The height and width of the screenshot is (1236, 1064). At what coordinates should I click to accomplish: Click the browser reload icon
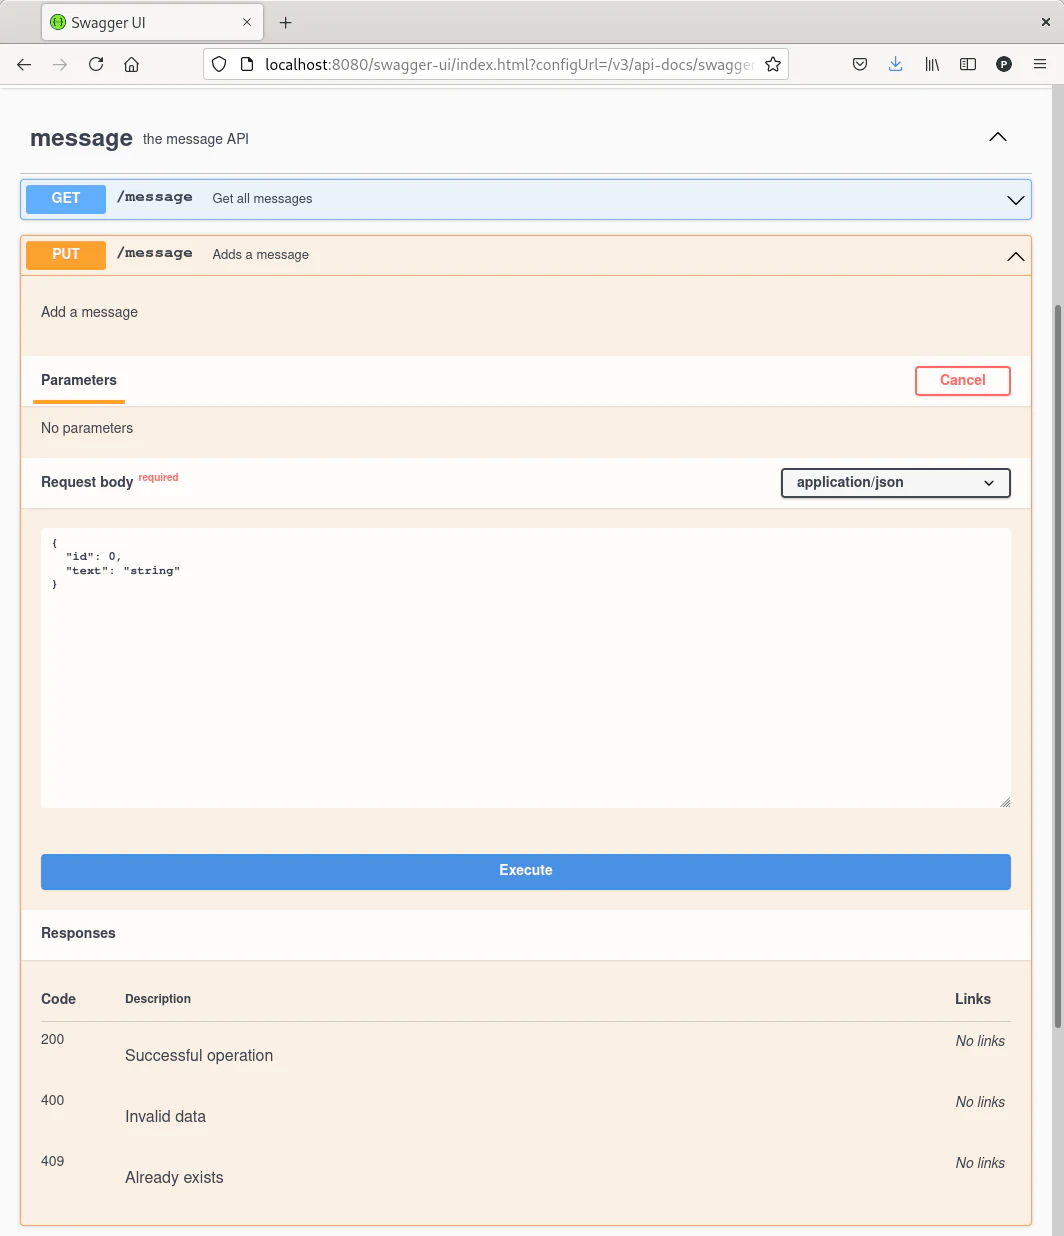96,64
